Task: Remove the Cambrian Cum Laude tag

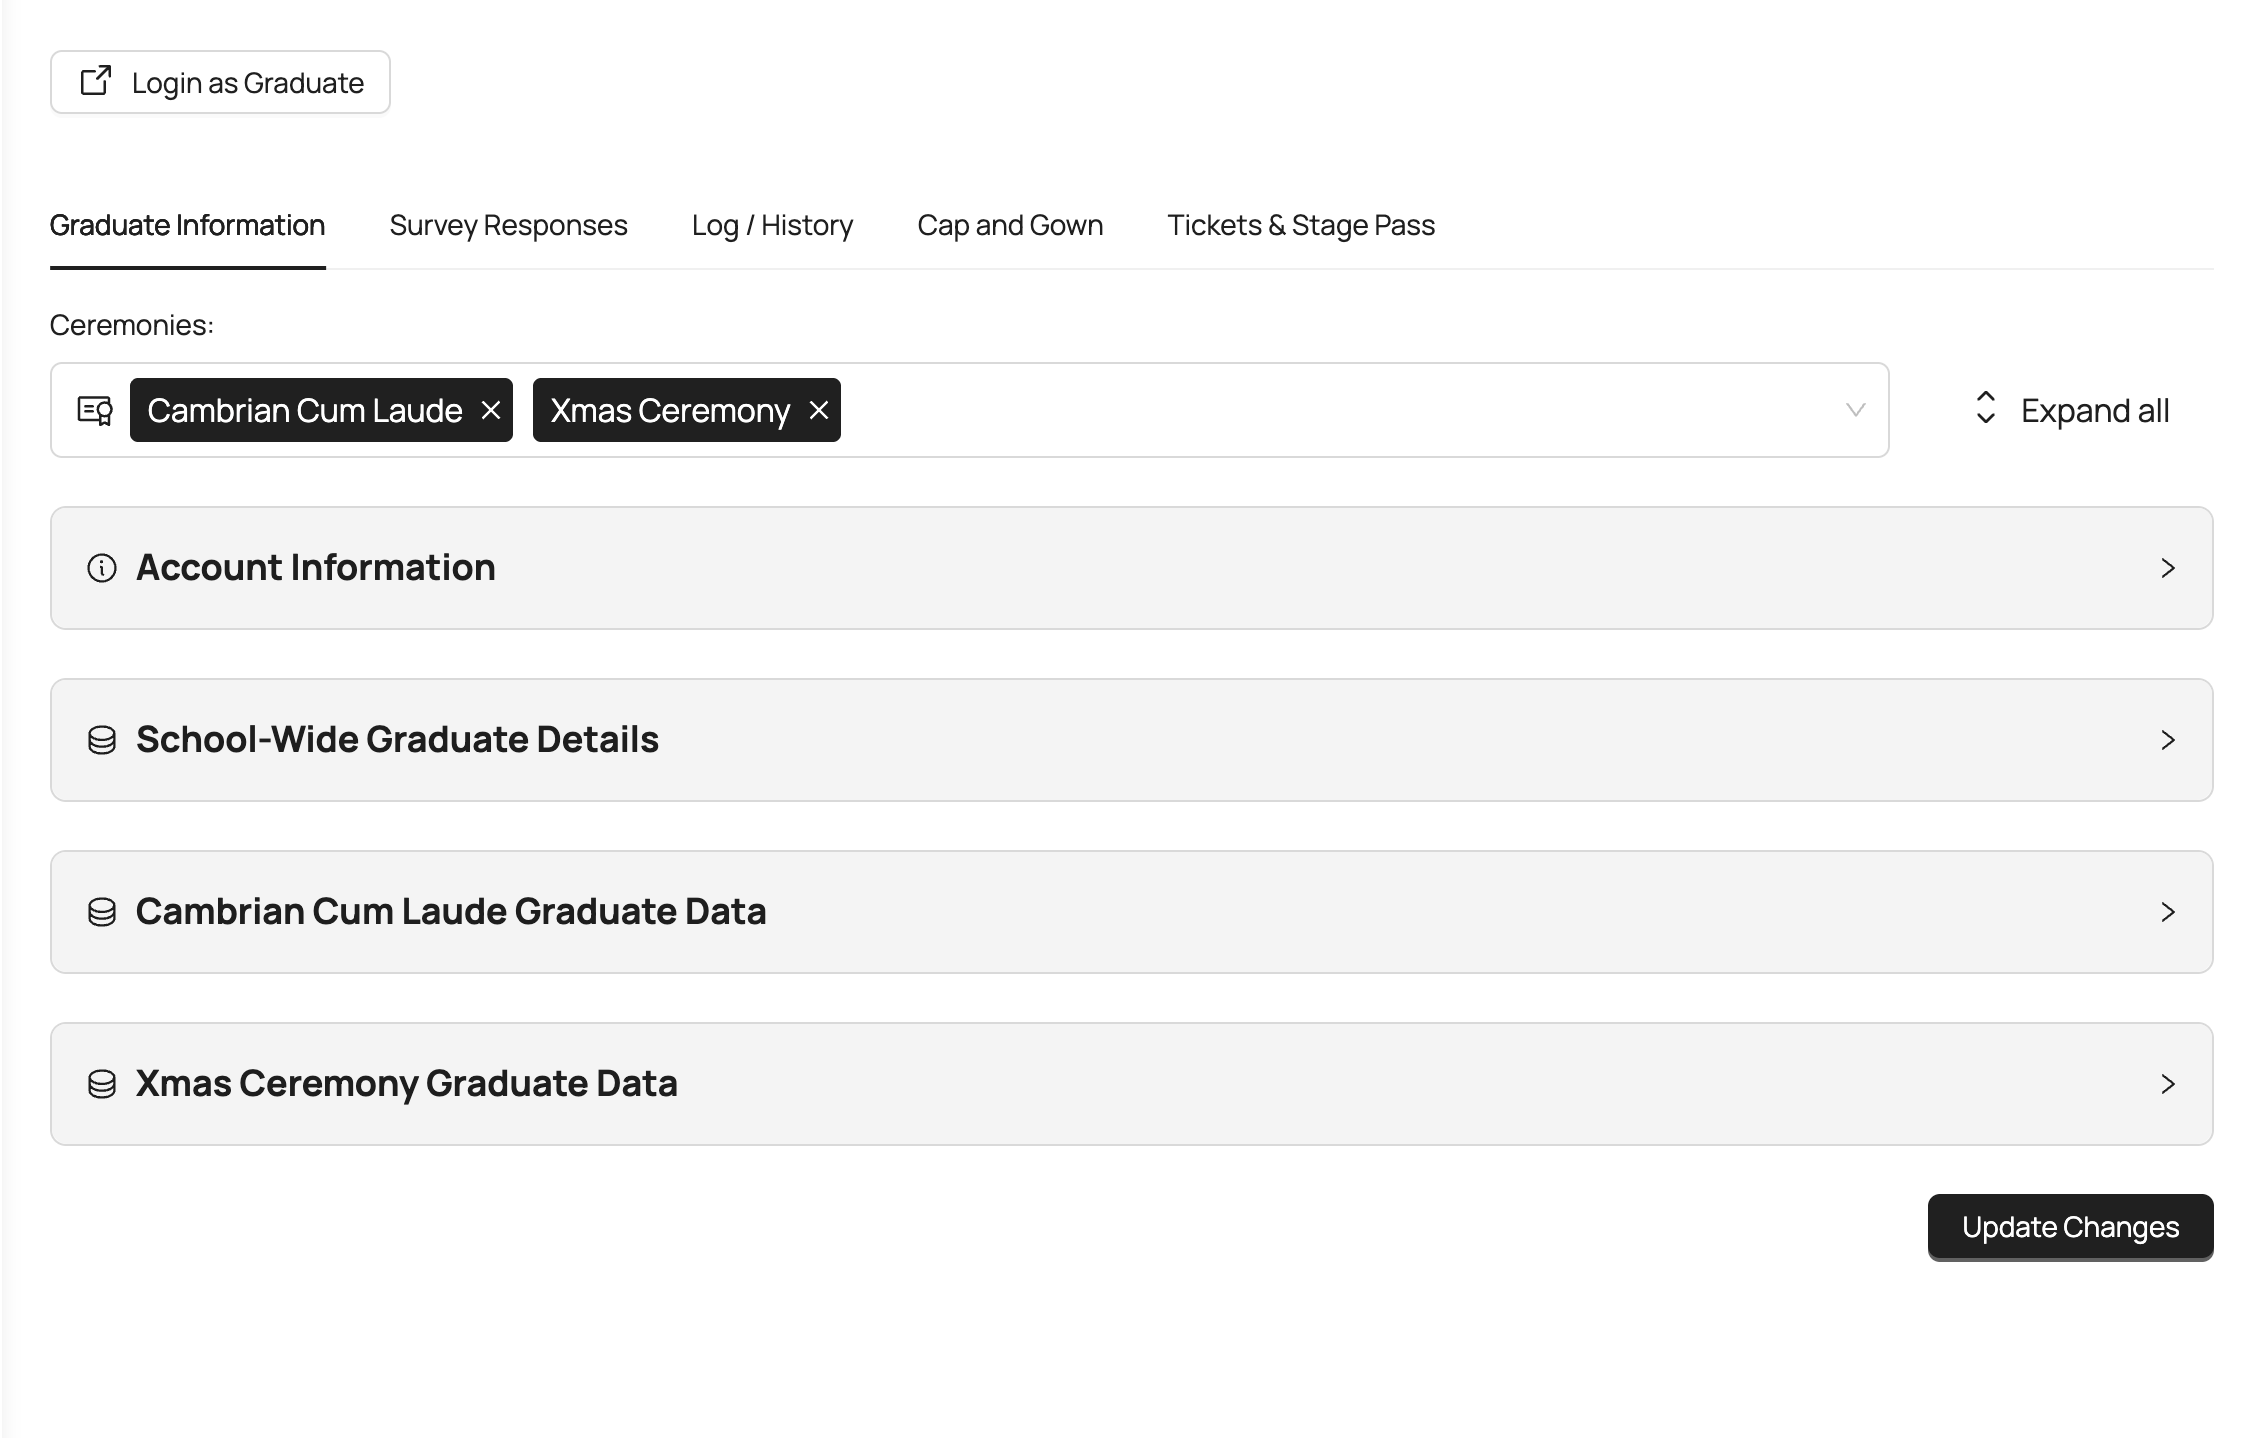Action: tap(490, 410)
